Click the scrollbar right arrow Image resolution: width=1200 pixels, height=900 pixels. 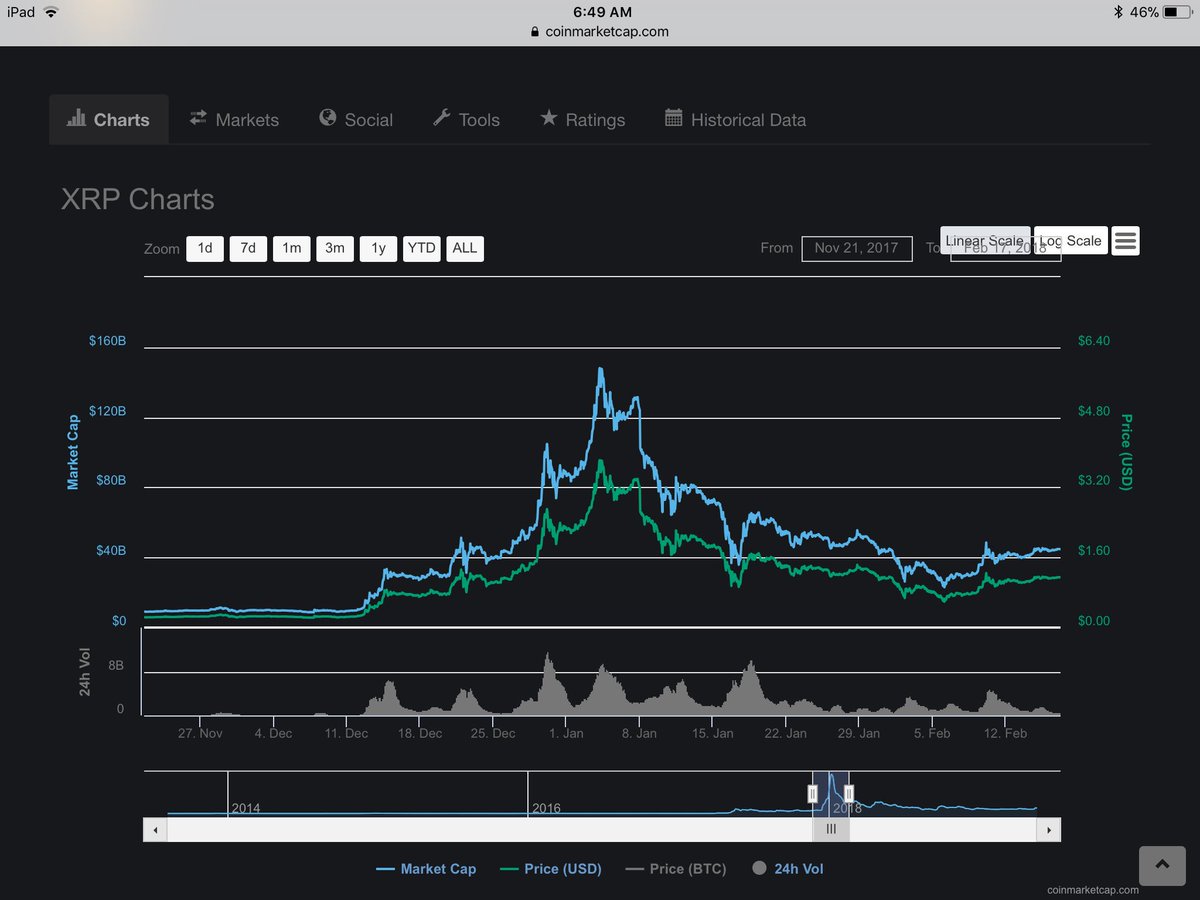point(1049,829)
